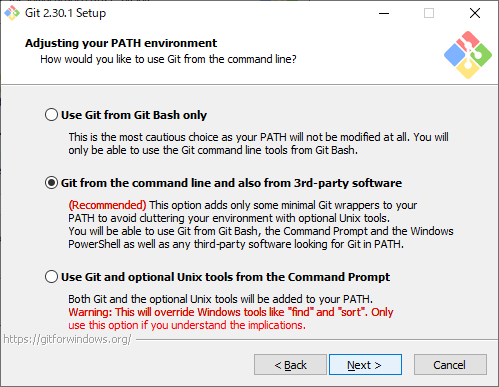Click the "3rd-party software" option label
Viewport: 499px width, 387px height.
231,183
